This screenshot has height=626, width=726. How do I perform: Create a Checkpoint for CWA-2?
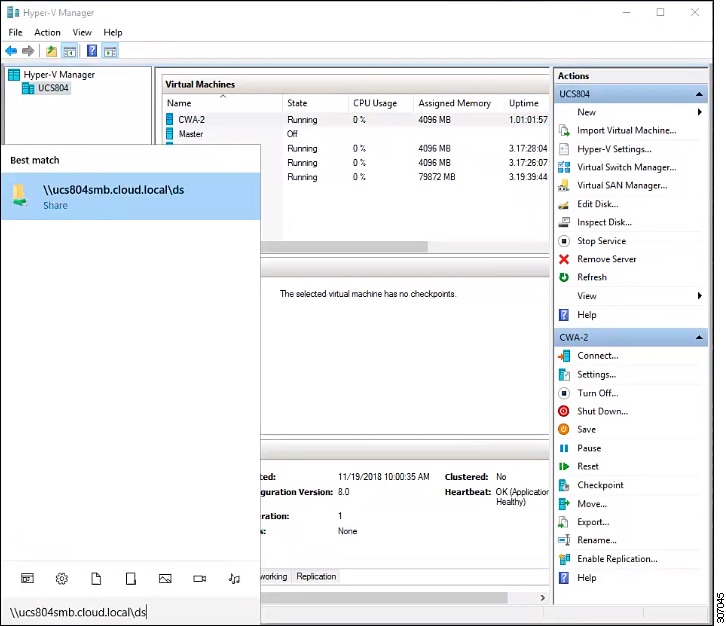click(x=600, y=485)
